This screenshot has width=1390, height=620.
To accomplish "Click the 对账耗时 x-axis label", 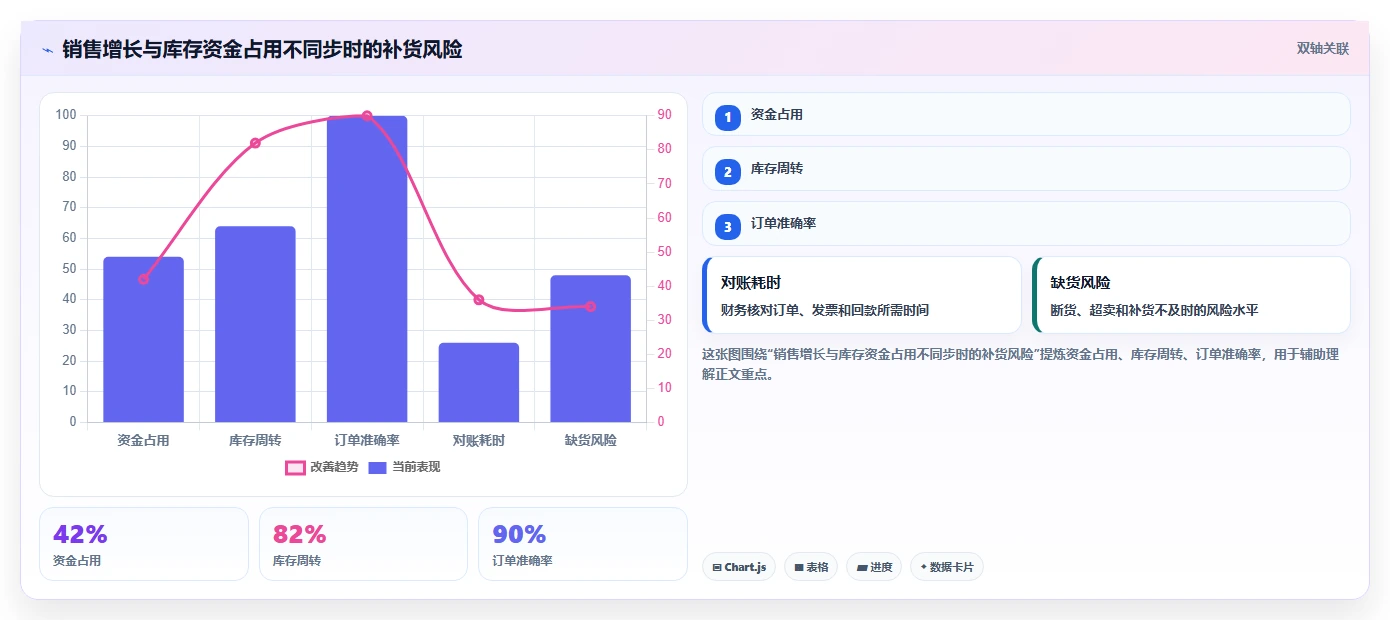I will coord(479,440).
